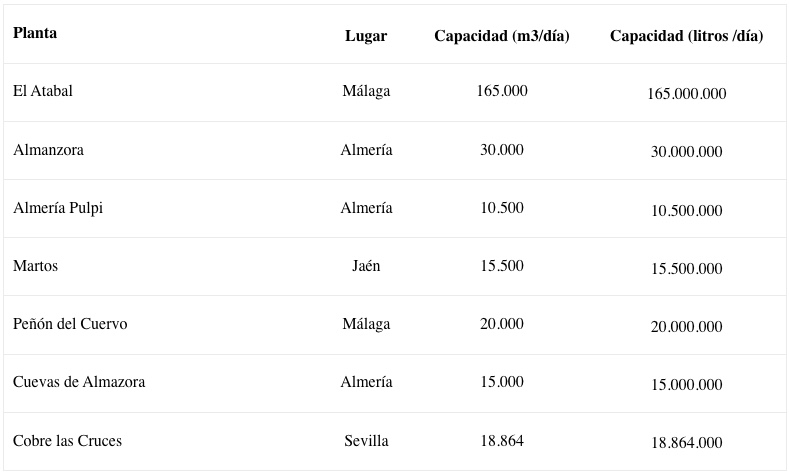Image resolution: width=789 pixels, height=476 pixels.
Task: Click the Cobre las Cruces cell
Action: point(67,441)
